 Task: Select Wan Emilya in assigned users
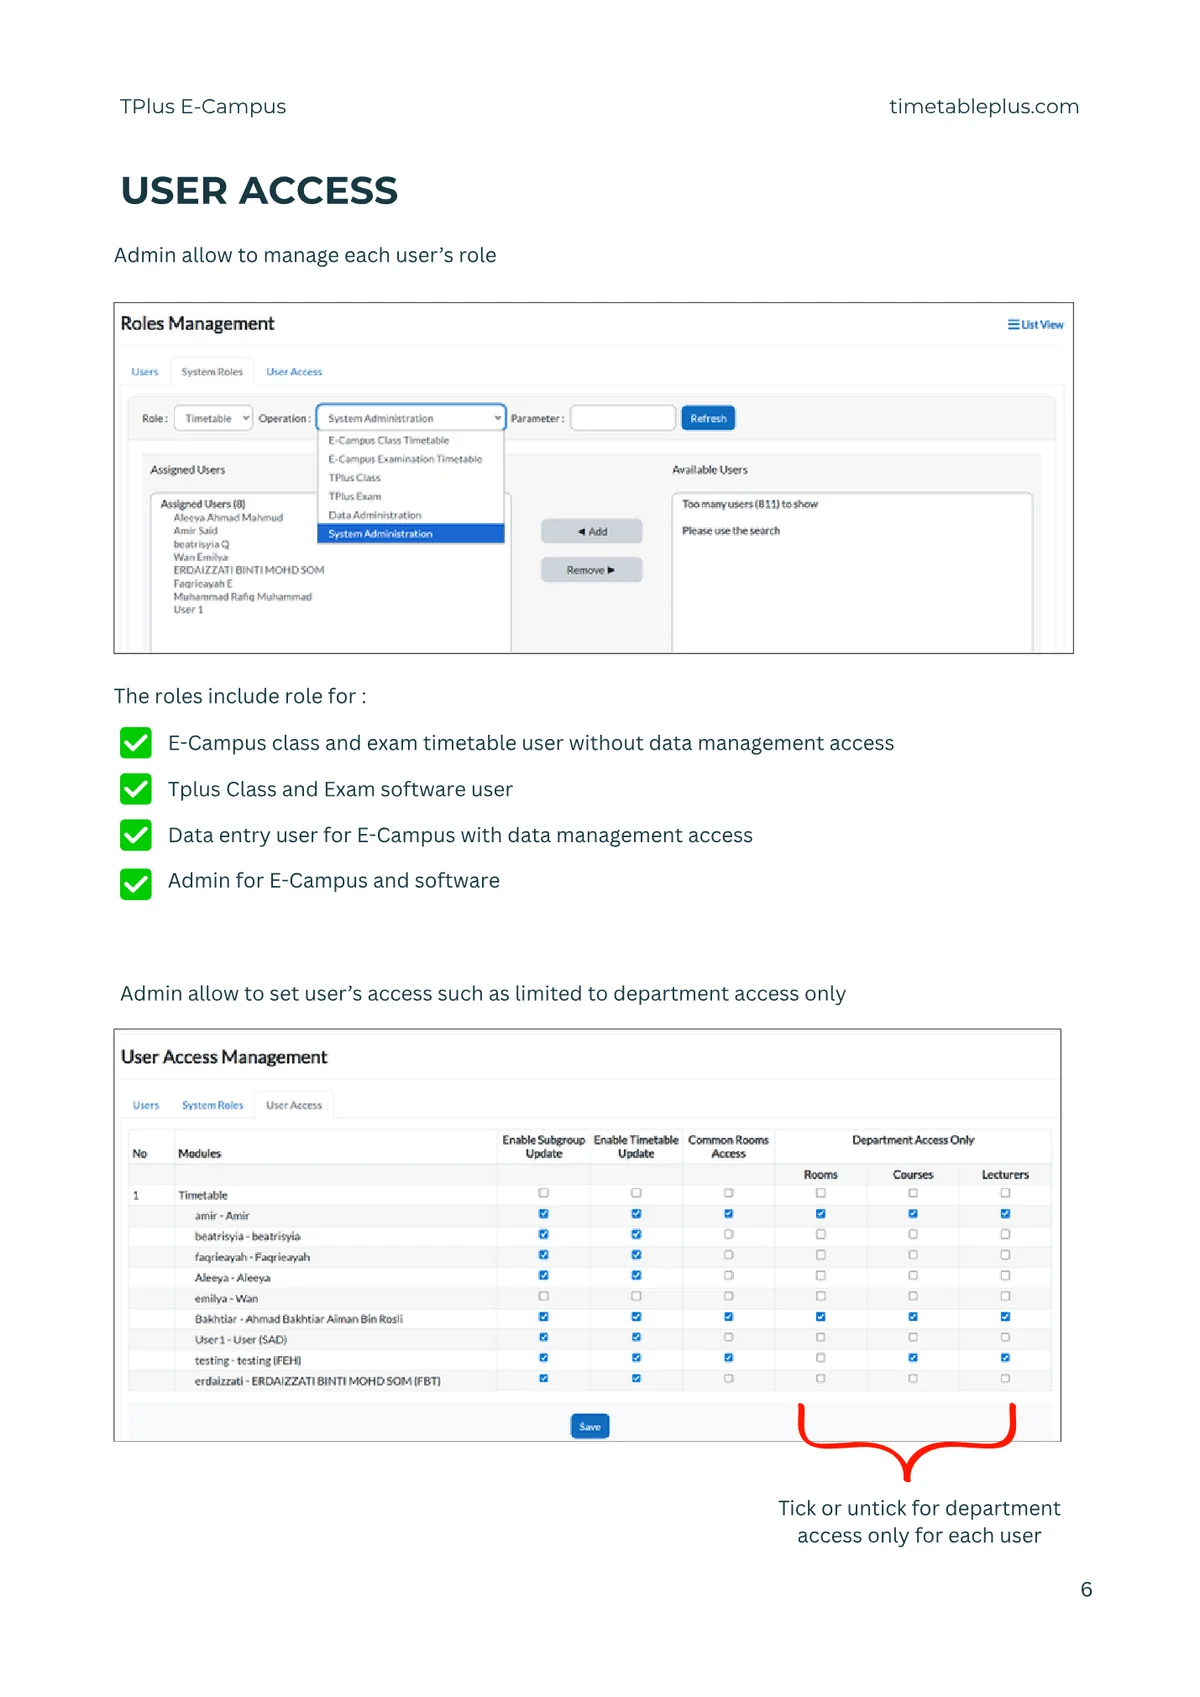(x=200, y=557)
